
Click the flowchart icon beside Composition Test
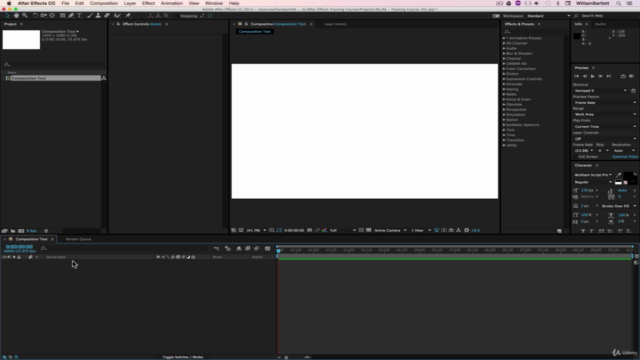(x=104, y=78)
